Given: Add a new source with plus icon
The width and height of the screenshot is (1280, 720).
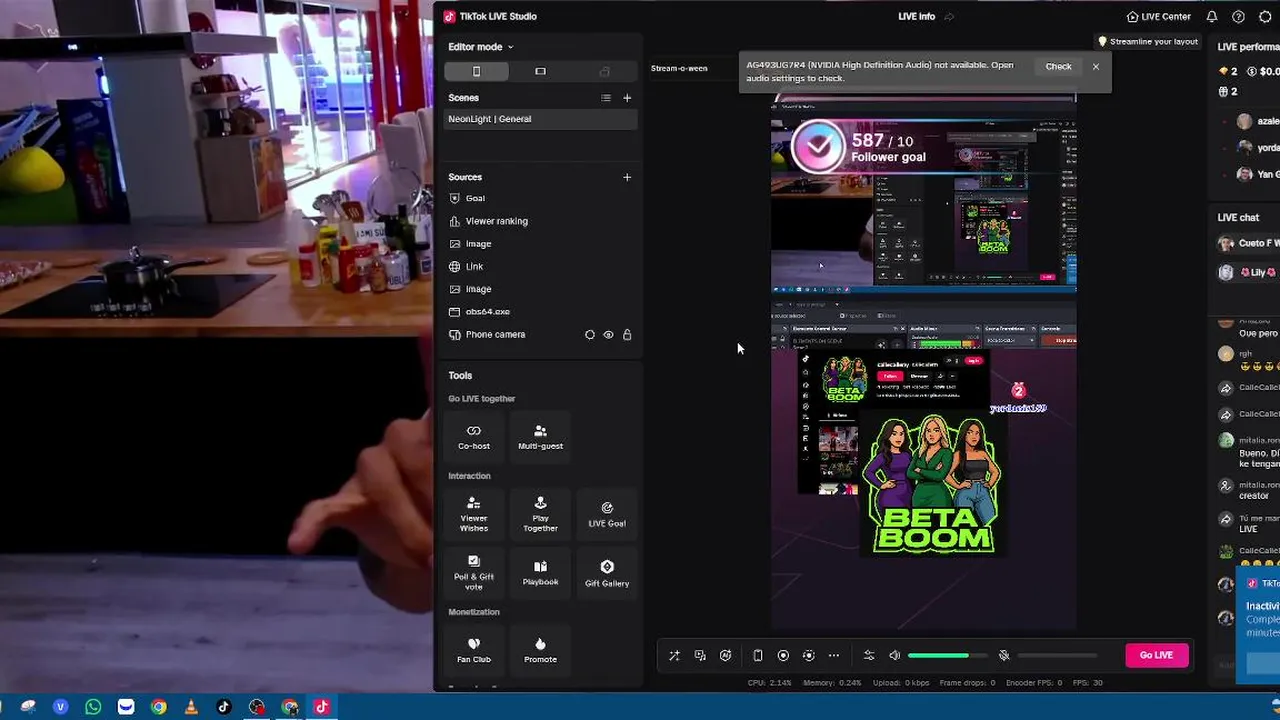Looking at the screenshot, I should coord(627,177).
